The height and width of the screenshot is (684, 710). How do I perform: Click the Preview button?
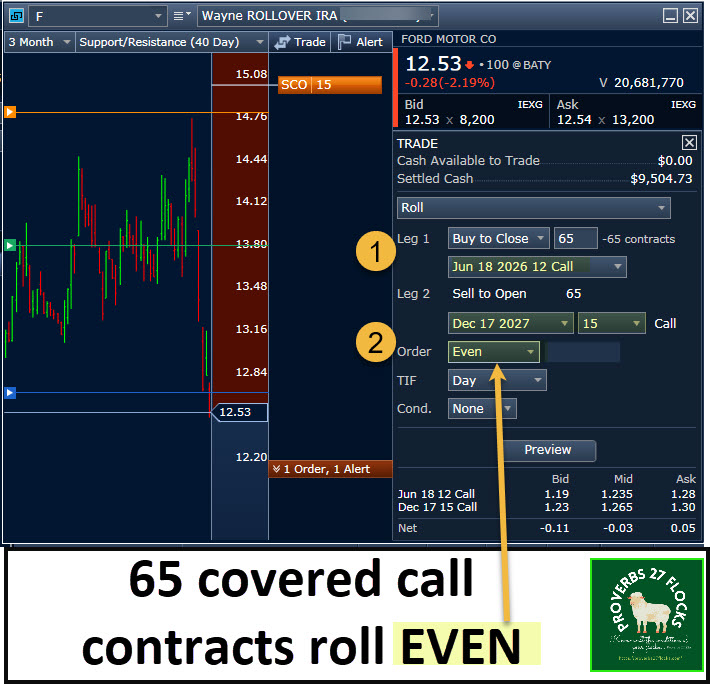[548, 450]
